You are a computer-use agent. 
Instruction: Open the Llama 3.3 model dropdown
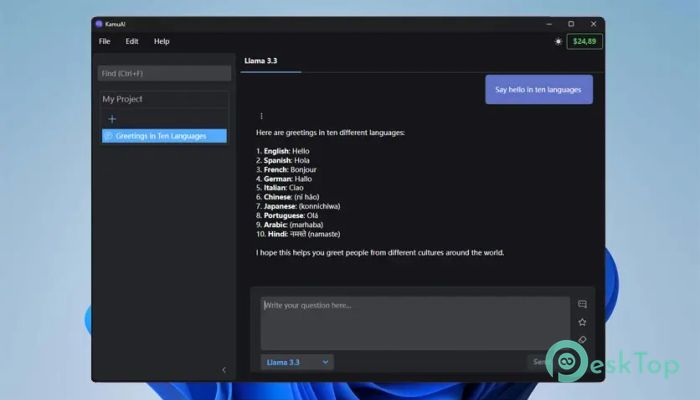point(297,362)
